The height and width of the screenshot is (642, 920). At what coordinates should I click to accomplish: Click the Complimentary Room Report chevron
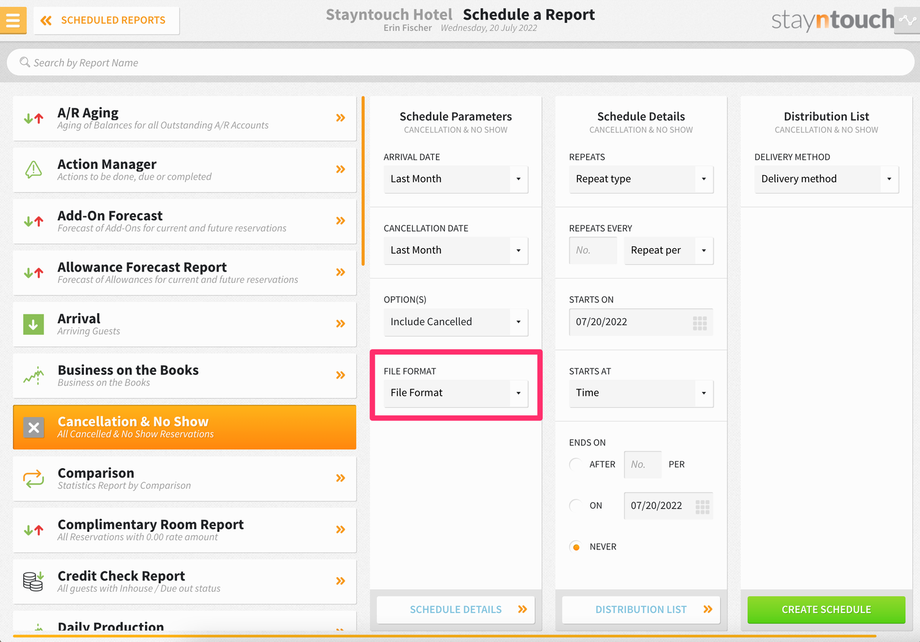pyautogui.click(x=340, y=530)
